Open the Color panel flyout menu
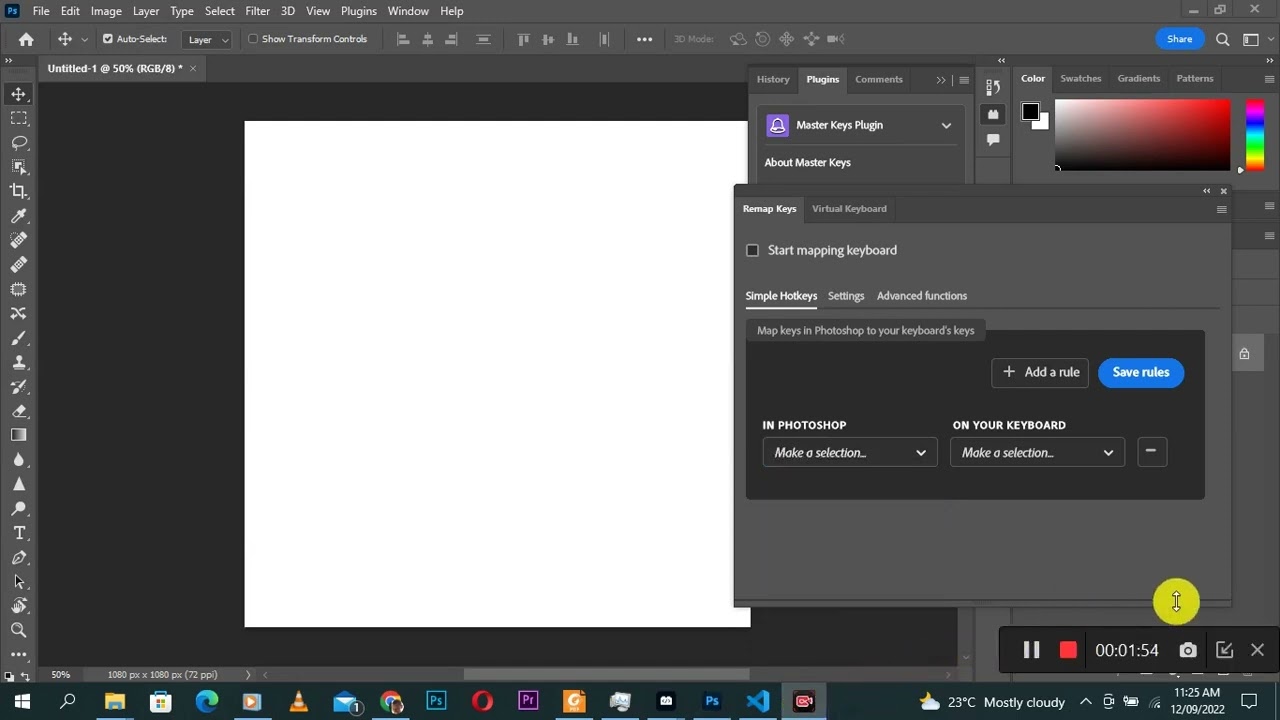Image resolution: width=1280 pixels, height=720 pixels. click(1270, 79)
